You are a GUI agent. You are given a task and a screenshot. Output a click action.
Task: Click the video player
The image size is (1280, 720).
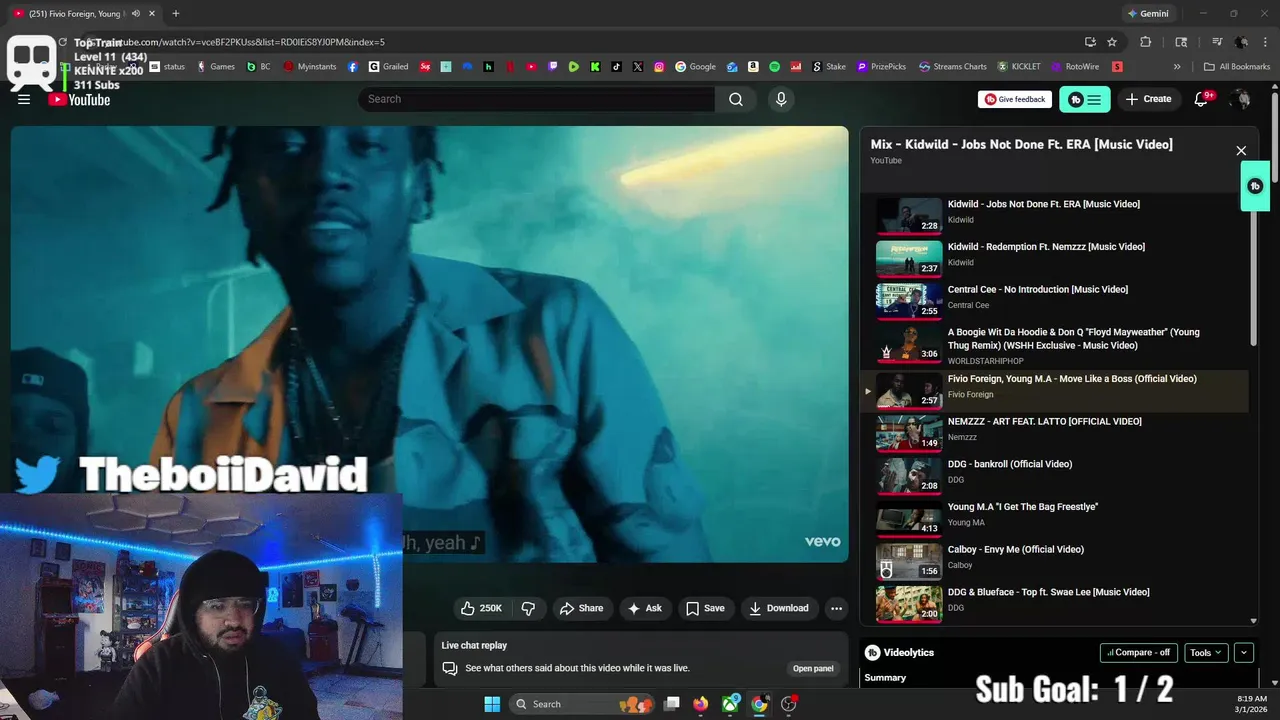(x=429, y=344)
